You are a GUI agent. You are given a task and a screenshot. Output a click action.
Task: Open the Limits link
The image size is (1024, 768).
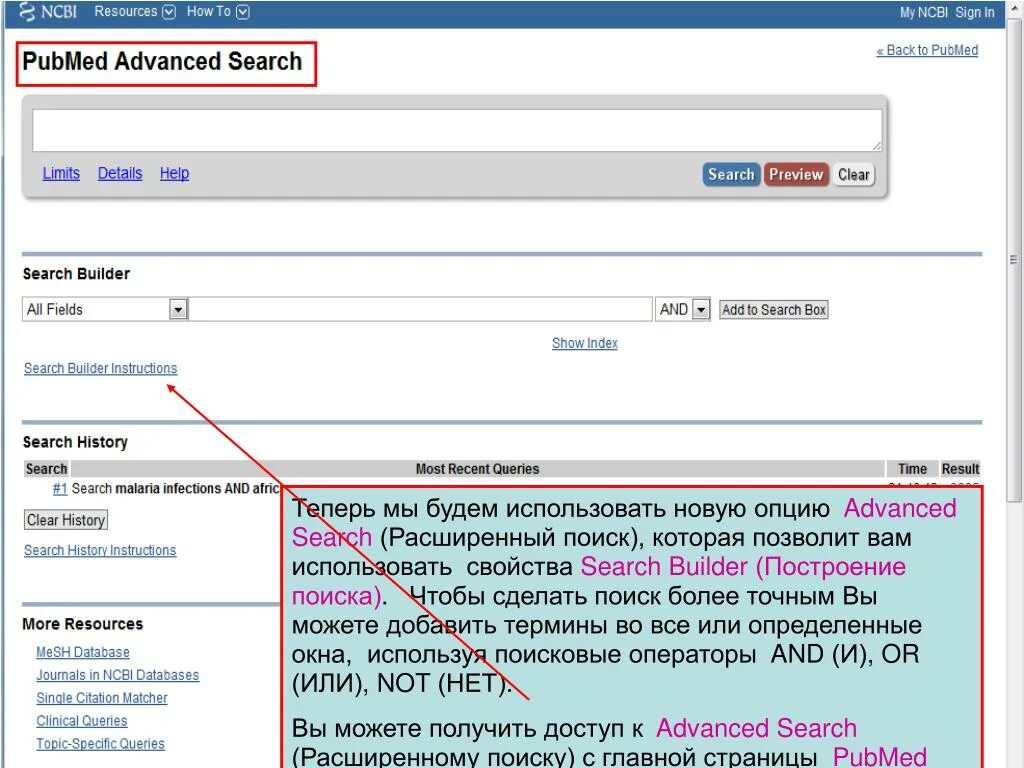(x=61, y=173)
